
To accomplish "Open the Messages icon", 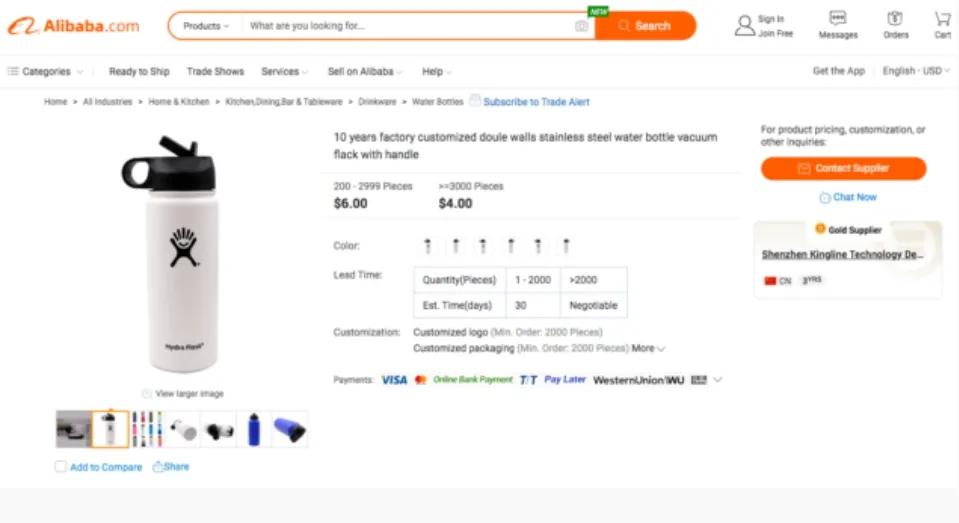I will pos(837,19).
